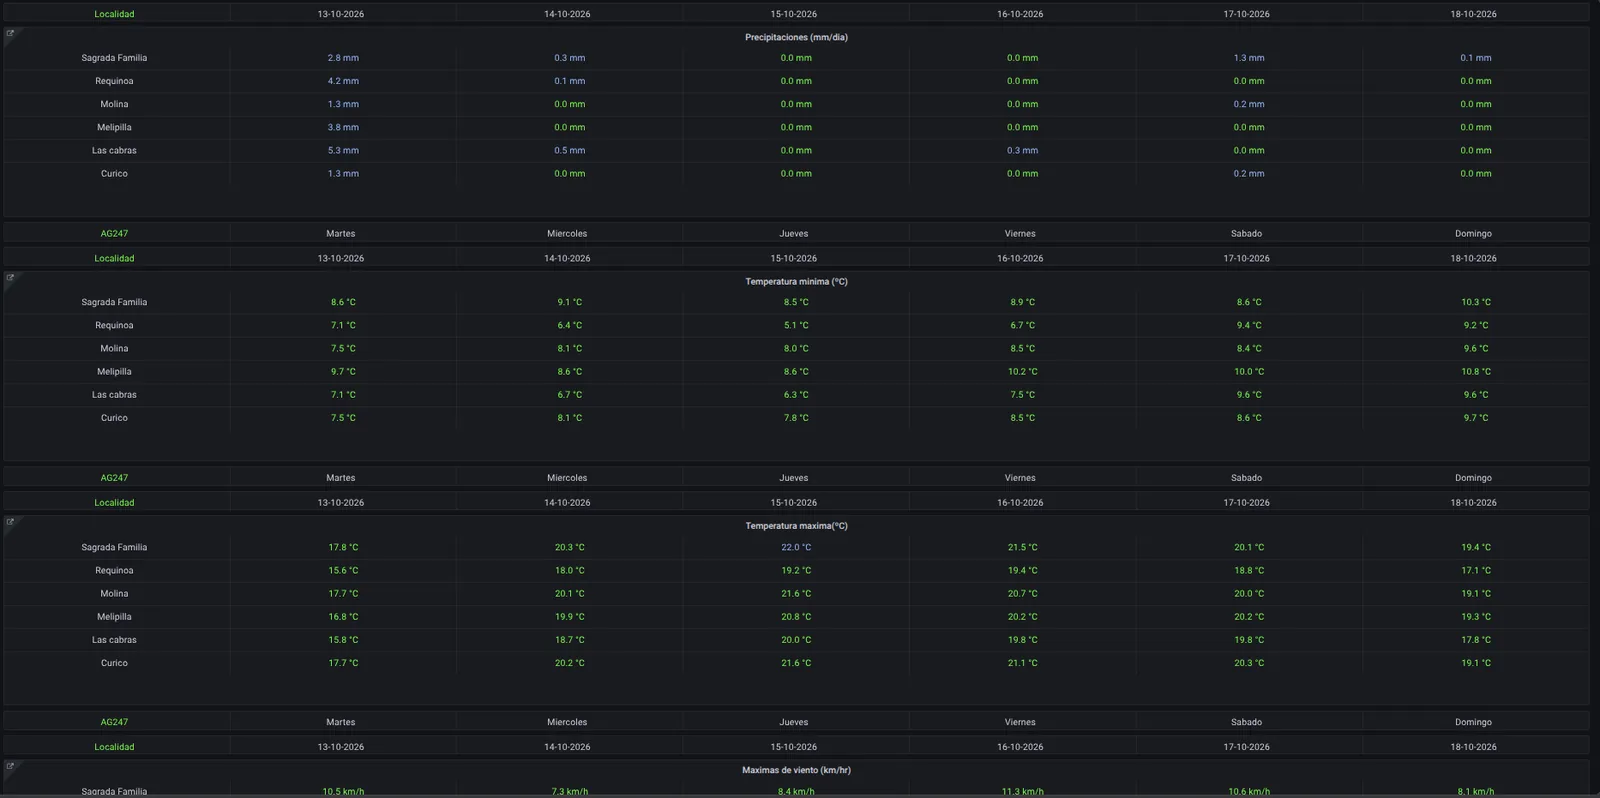Select the 11.3 km/h wind value
This screenshot has height=798, width=1600.
tap(1022, 792)
